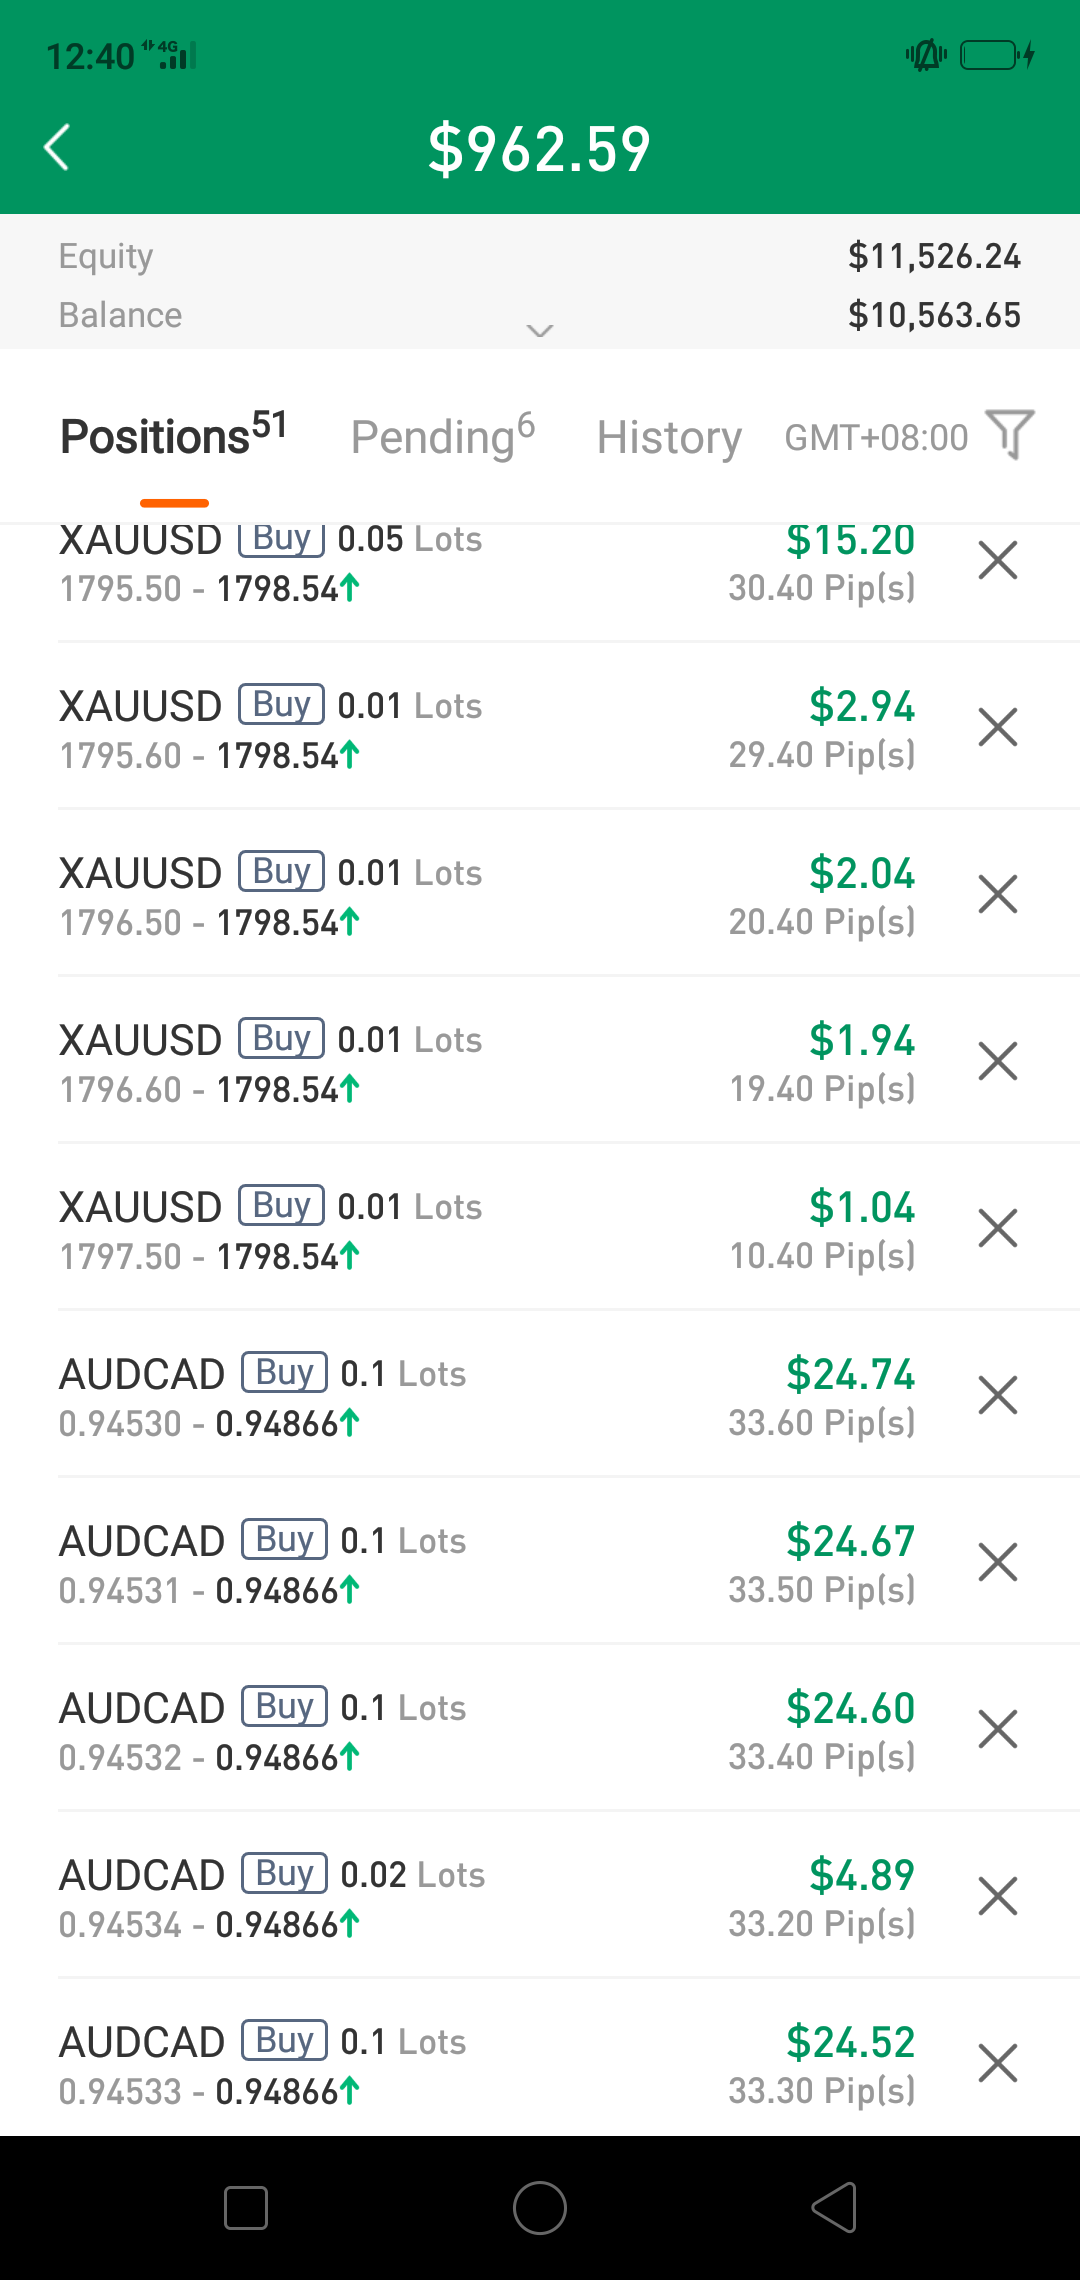Tap the back arrow in header

click(x=58, y=148)
